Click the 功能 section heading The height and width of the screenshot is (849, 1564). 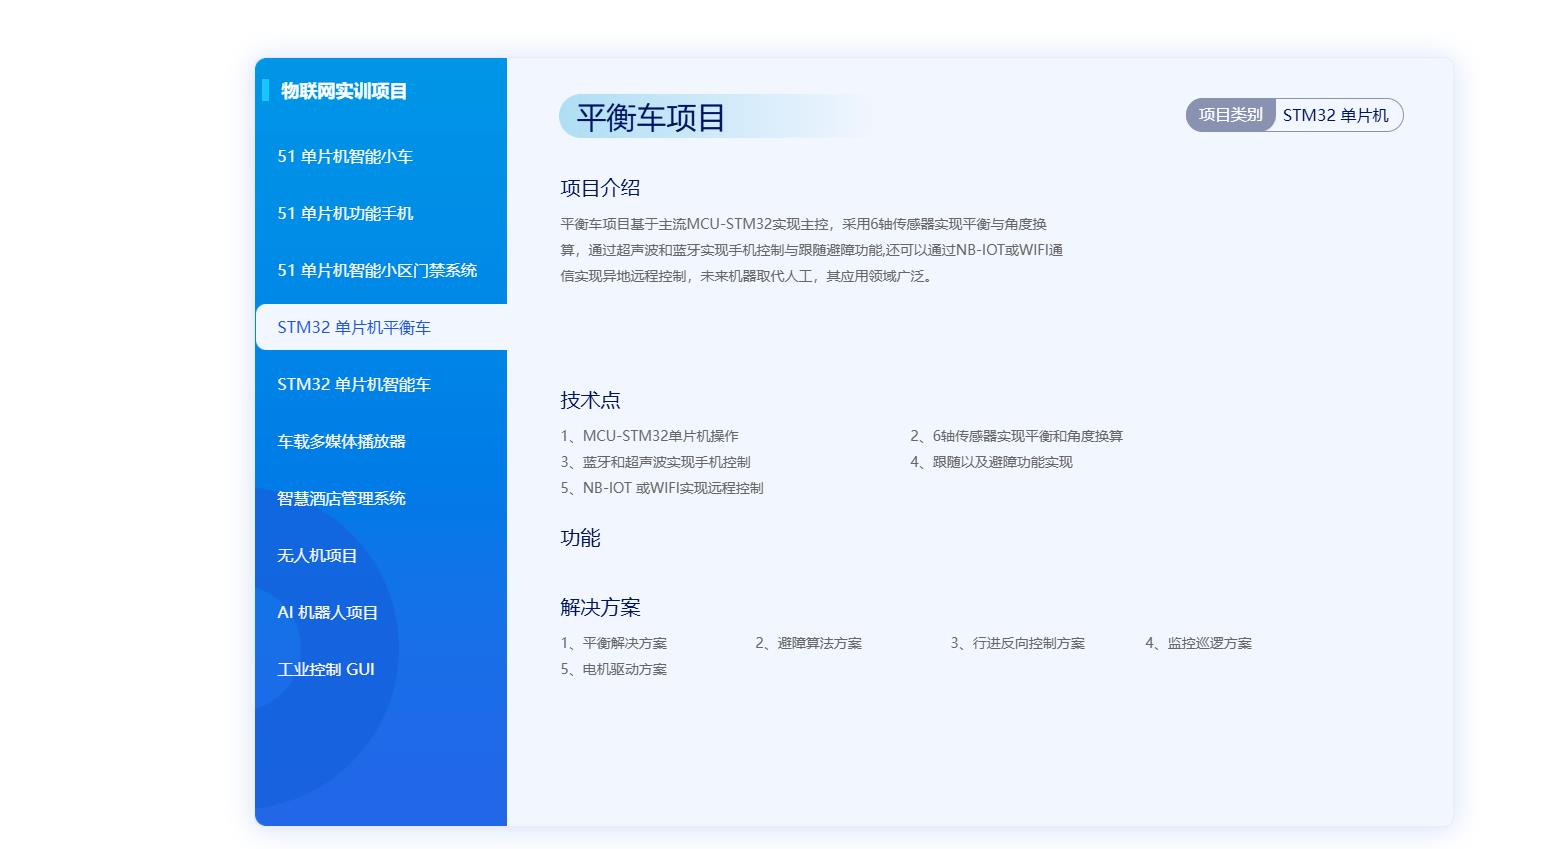click(x=580, y=538)
